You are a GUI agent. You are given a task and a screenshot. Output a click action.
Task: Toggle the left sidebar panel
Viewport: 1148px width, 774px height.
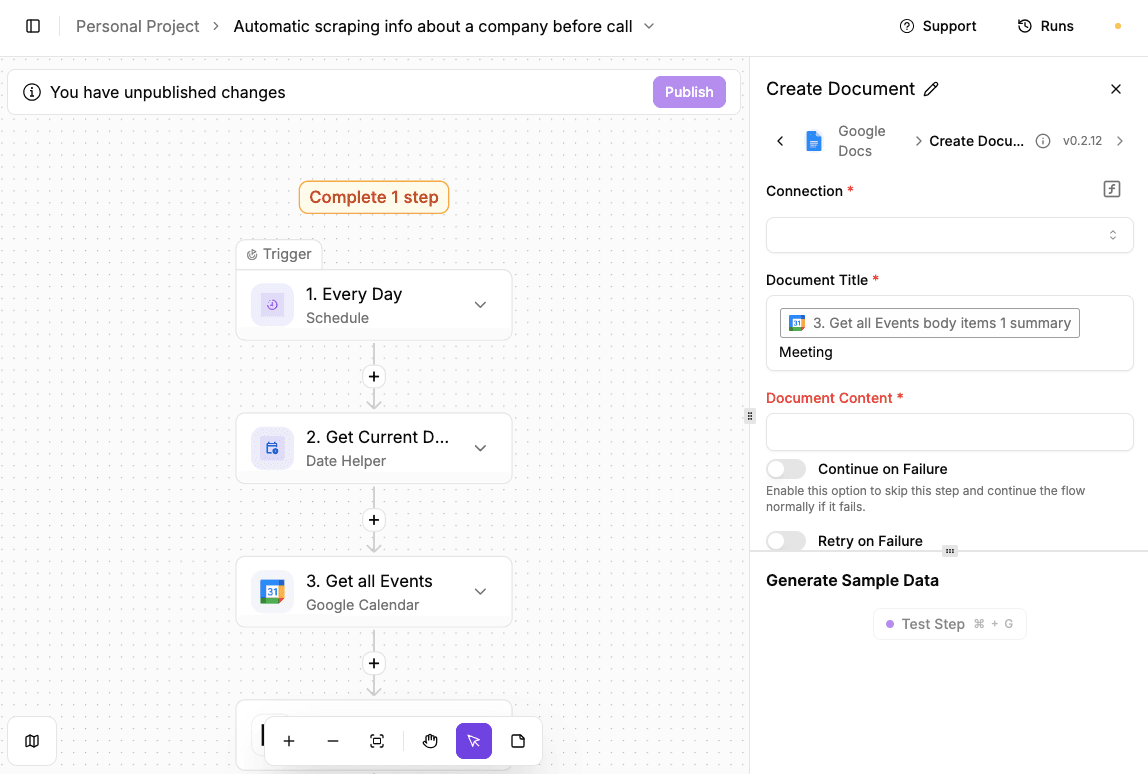point(33,26)
